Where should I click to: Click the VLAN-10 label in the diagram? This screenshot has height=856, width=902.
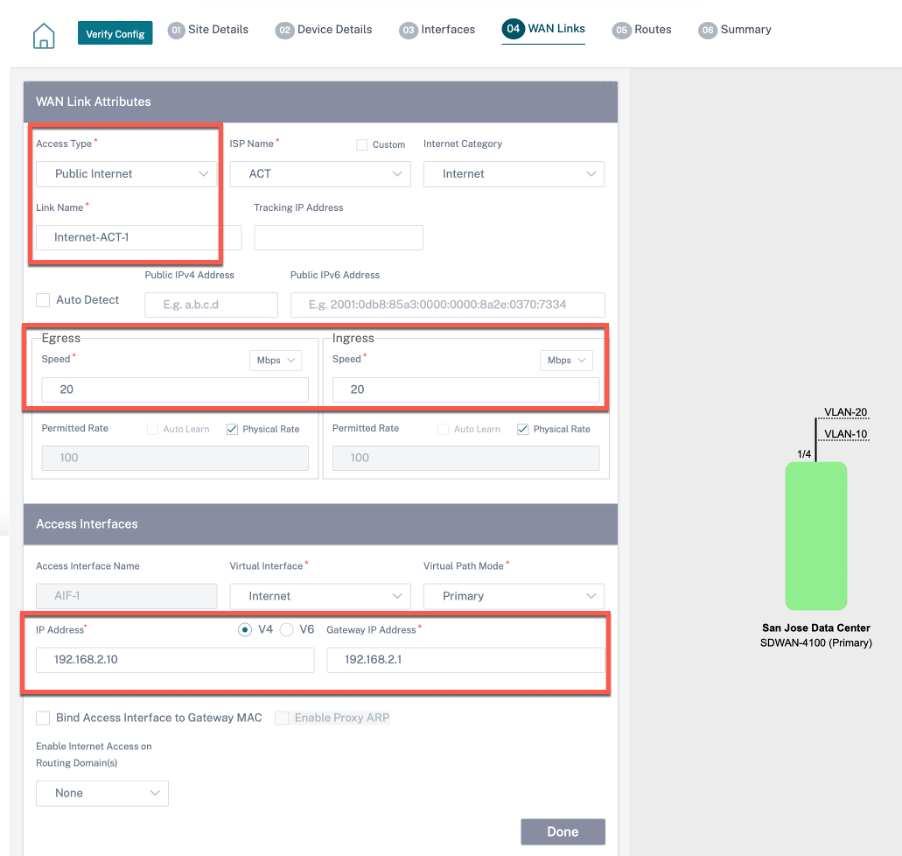[x=845, y=434]
